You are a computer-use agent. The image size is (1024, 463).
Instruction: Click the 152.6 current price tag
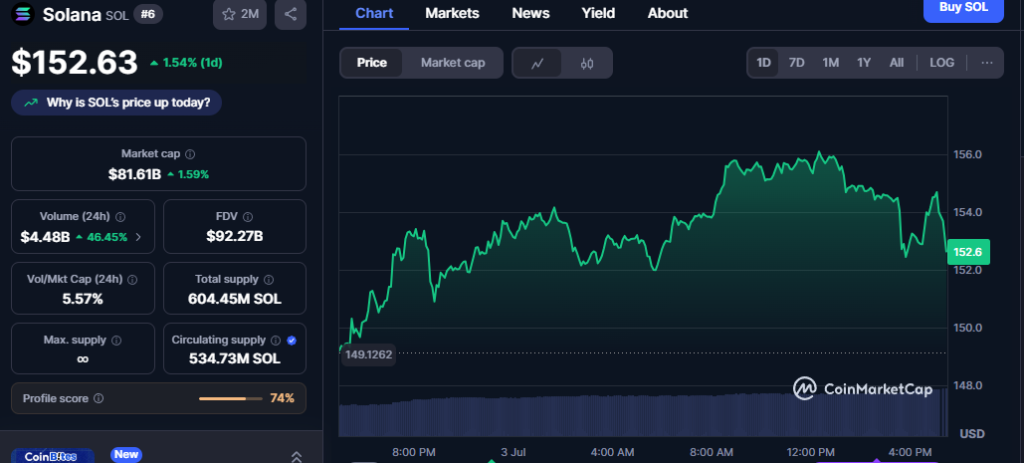[968, 251]
